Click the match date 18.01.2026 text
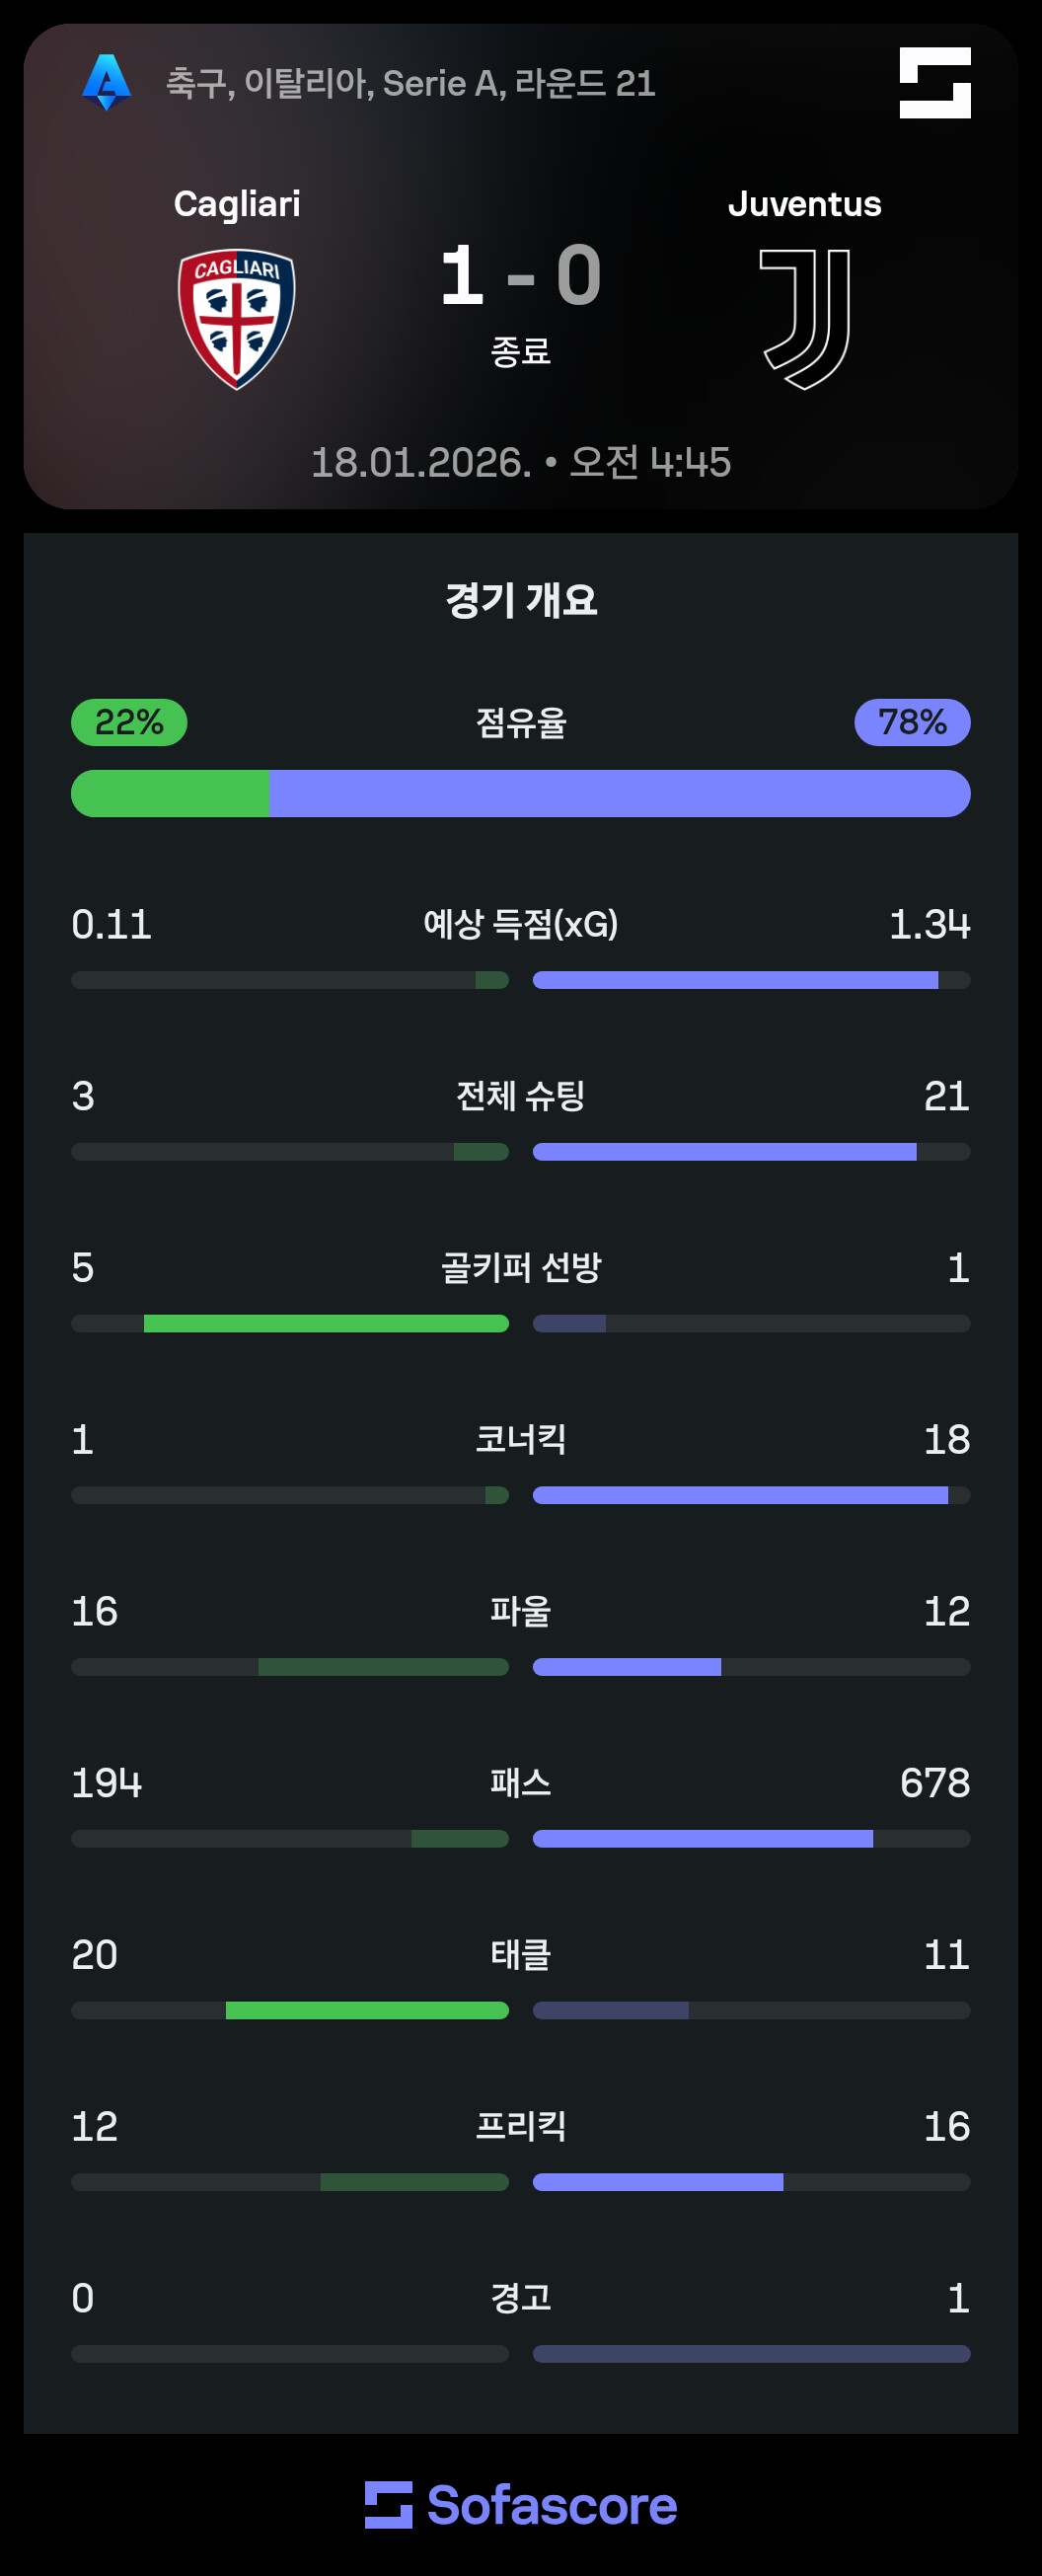The image size is (1042, 2576). click(x=421, y=462)
